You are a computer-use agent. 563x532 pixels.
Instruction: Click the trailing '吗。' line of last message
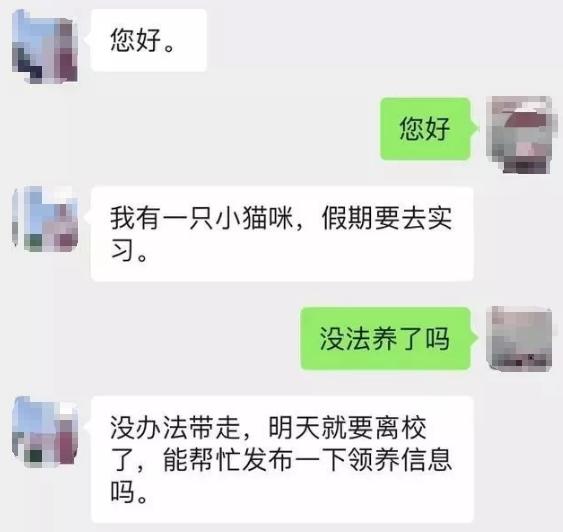click(x=129, y=492)
